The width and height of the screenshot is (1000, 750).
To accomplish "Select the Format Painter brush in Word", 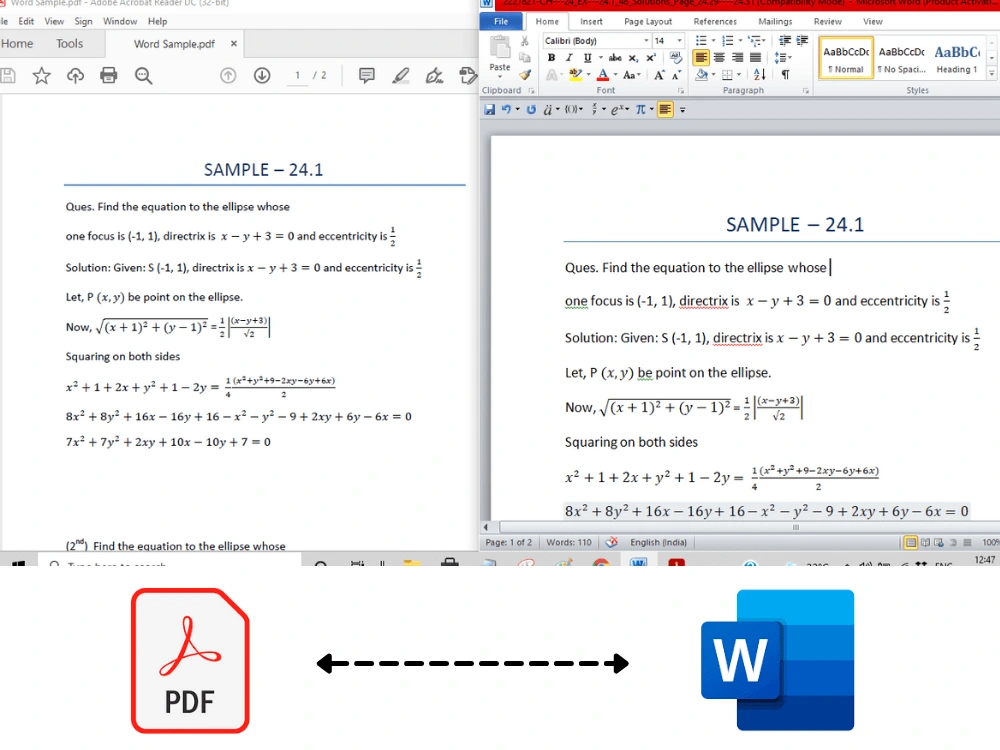I will point(525,75).
